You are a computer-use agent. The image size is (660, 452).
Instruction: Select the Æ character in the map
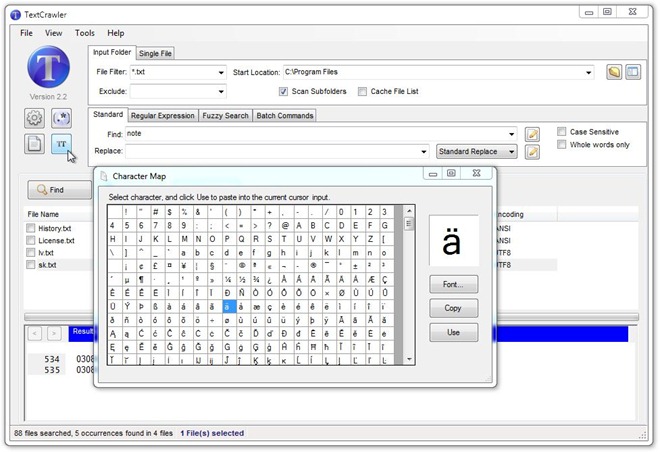pos(370,279)
